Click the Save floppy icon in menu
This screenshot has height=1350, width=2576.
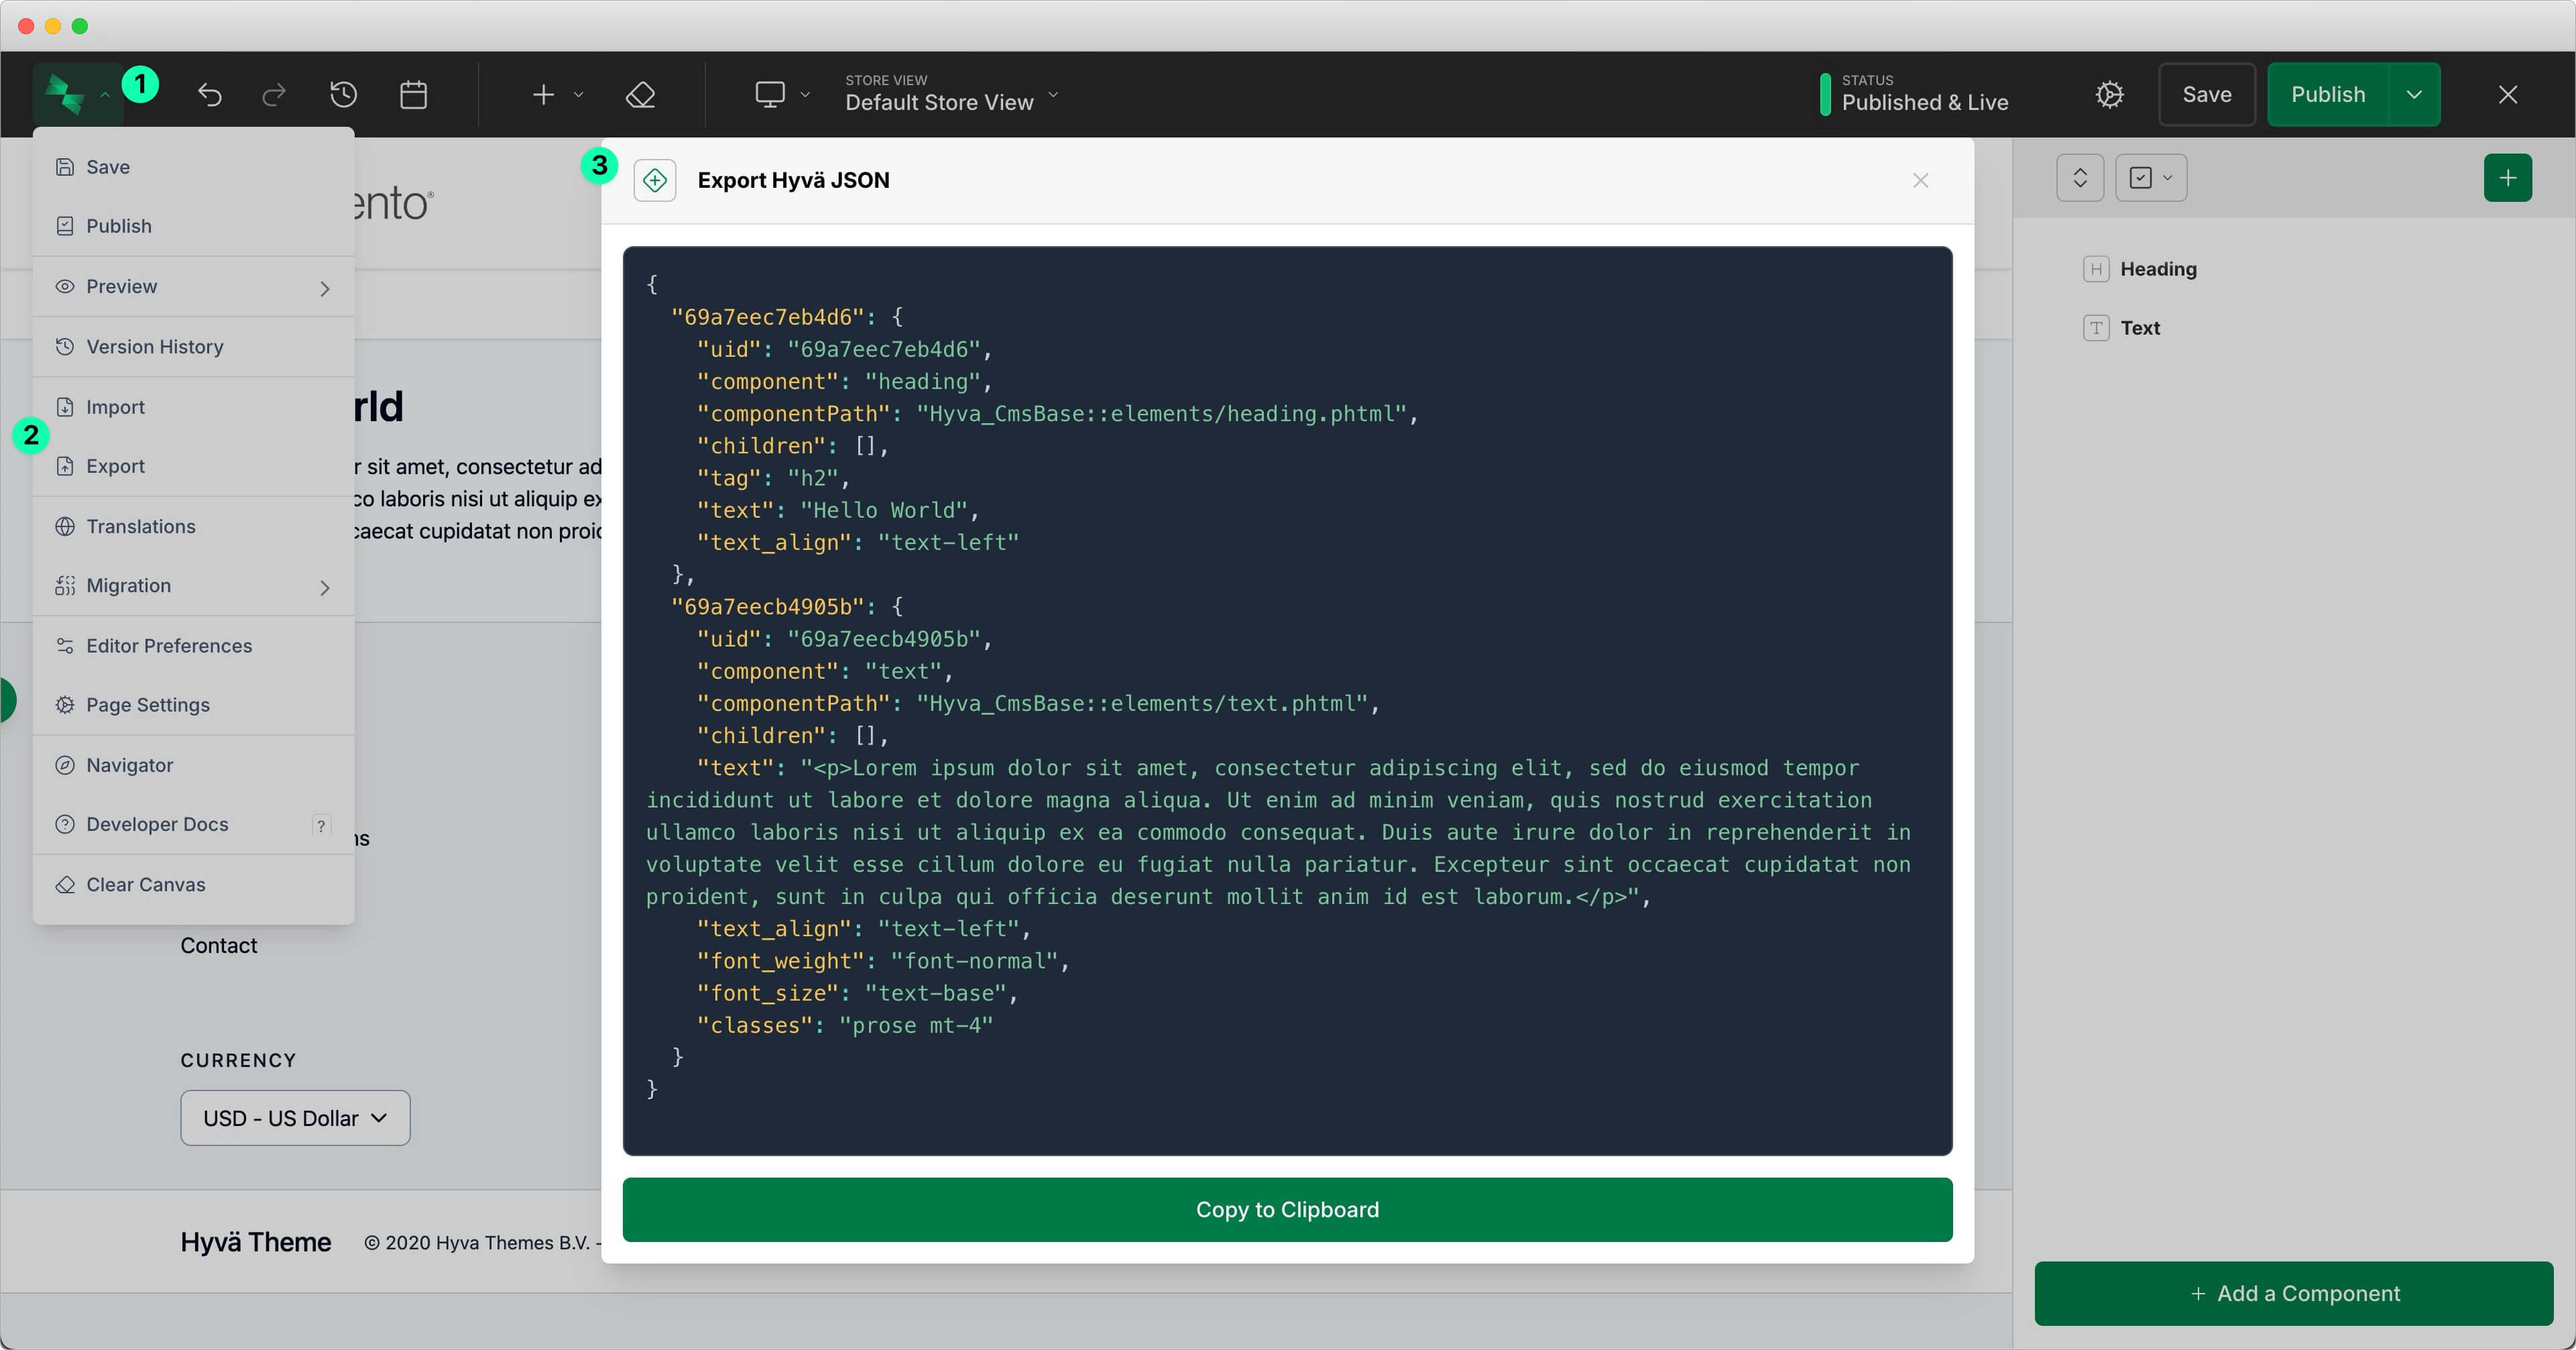[65, 167]
